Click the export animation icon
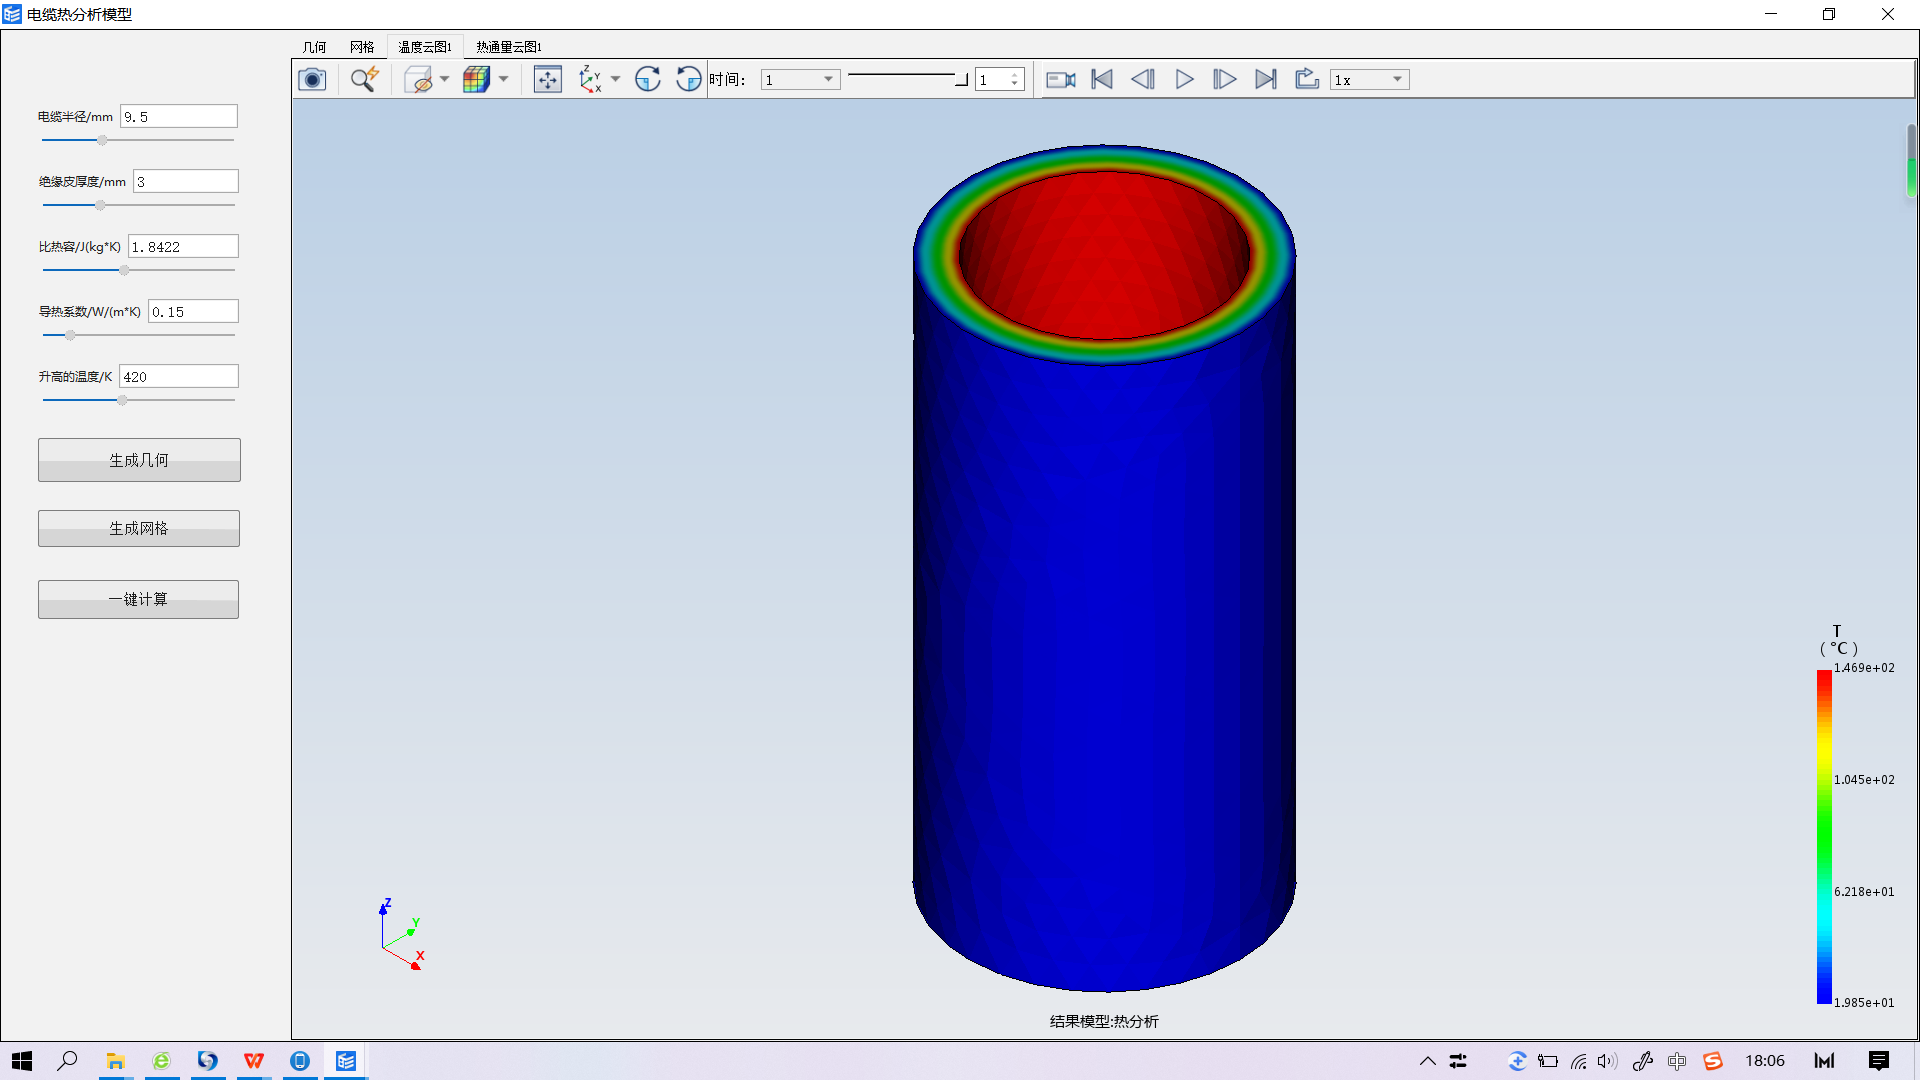Screen dimensions: 1920x1080 pyautogui.click(x=1306, y=79)
